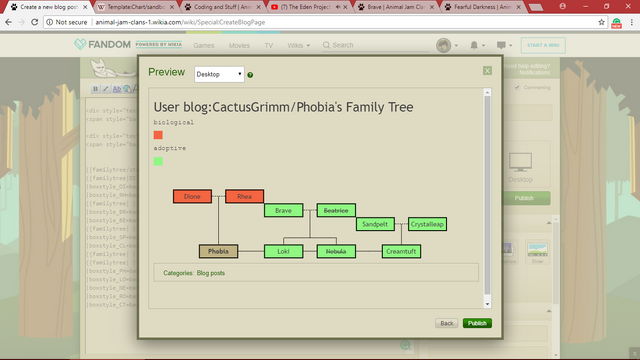Viewport: 640px width, 360px height.
Task: Click the green help question mark icon
Action: coord(250,75)
